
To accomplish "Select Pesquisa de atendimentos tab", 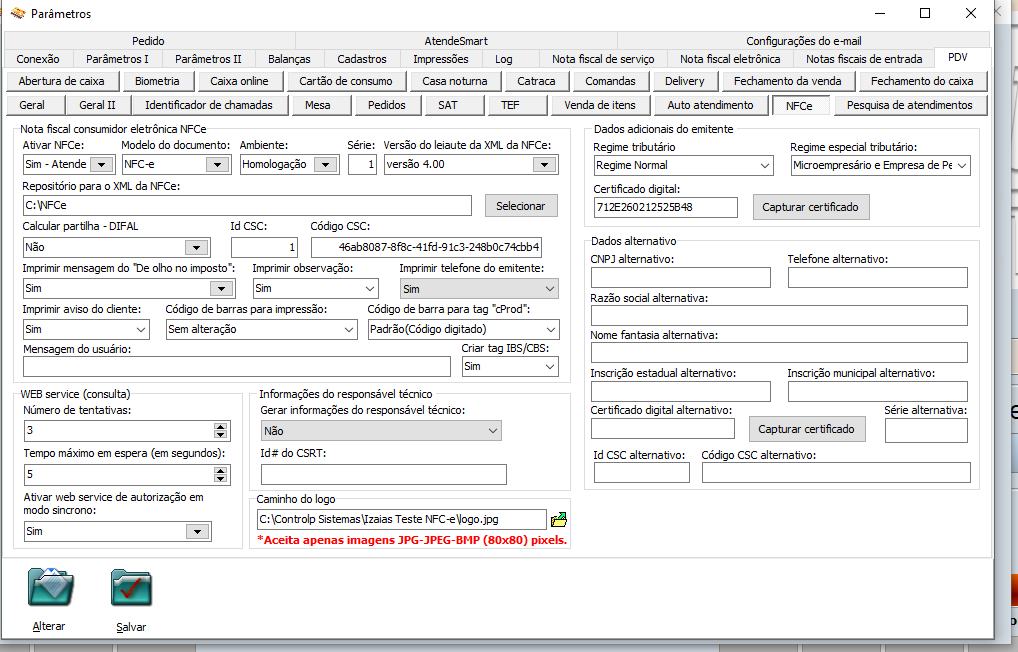I will click(x=910, y=105).
